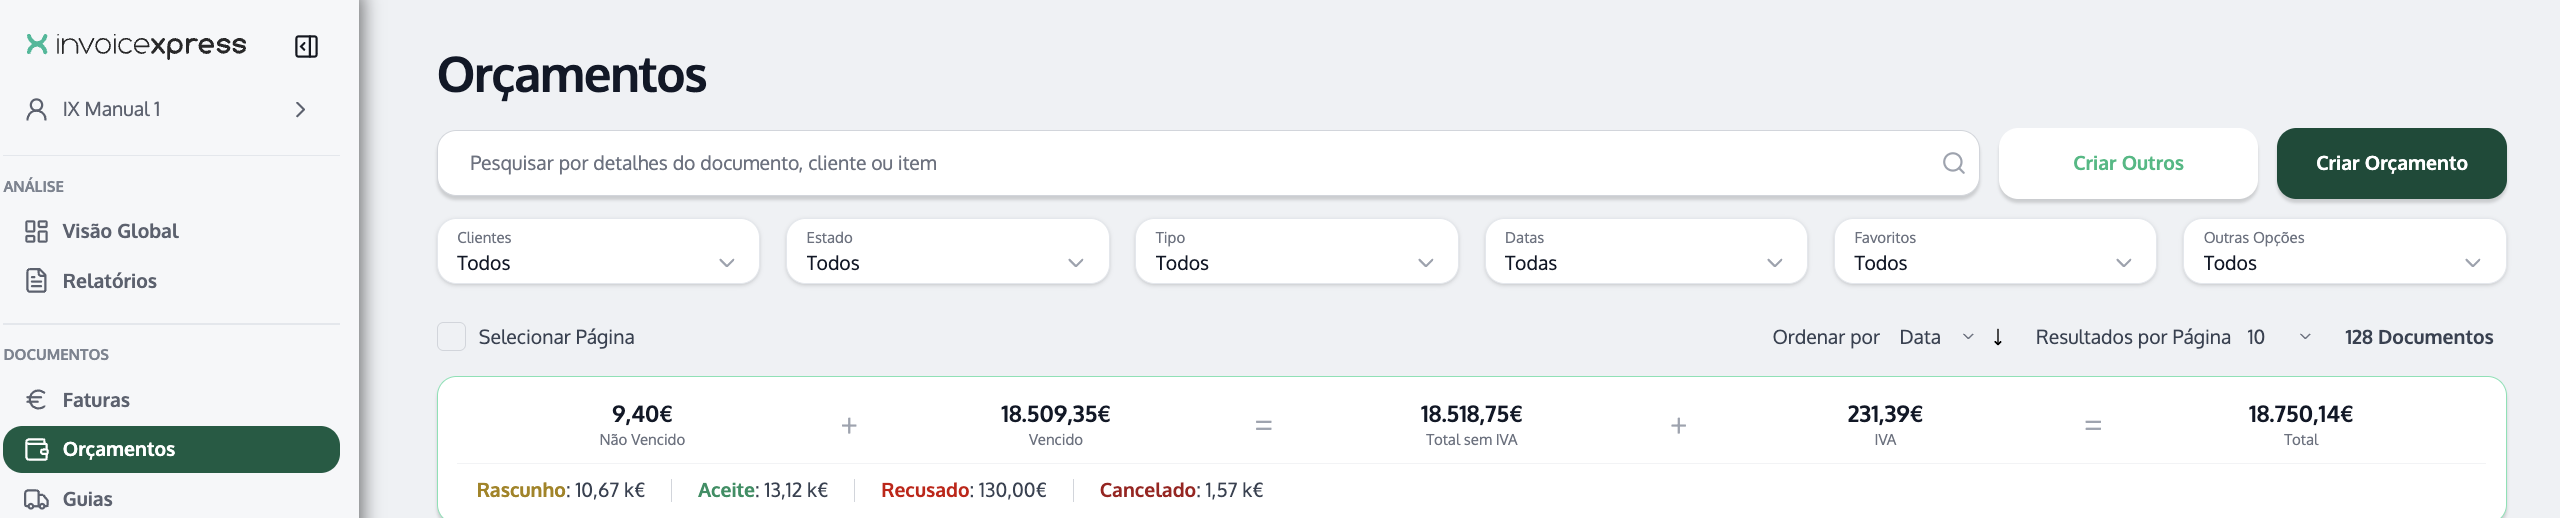Click the search magnifier icon
The image size is (2560, 518).
click(x=1953, y=163)
